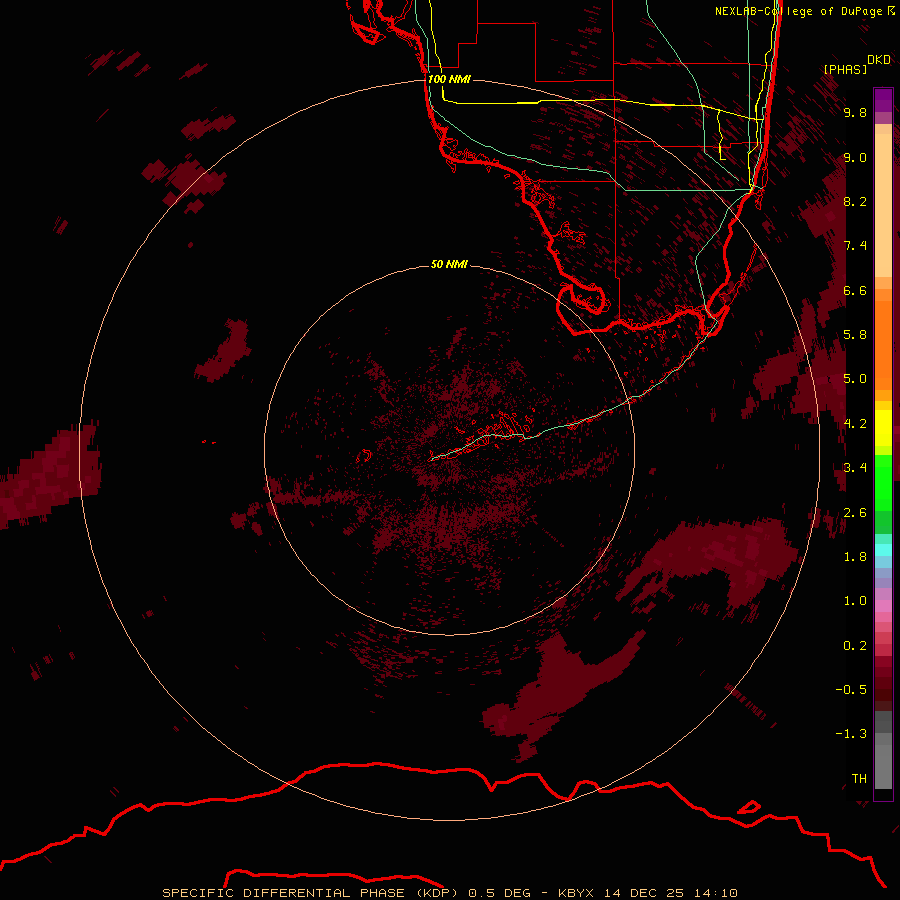
Task: Click the 1.0 value on the color scale
Action: (x=855, y=601)
